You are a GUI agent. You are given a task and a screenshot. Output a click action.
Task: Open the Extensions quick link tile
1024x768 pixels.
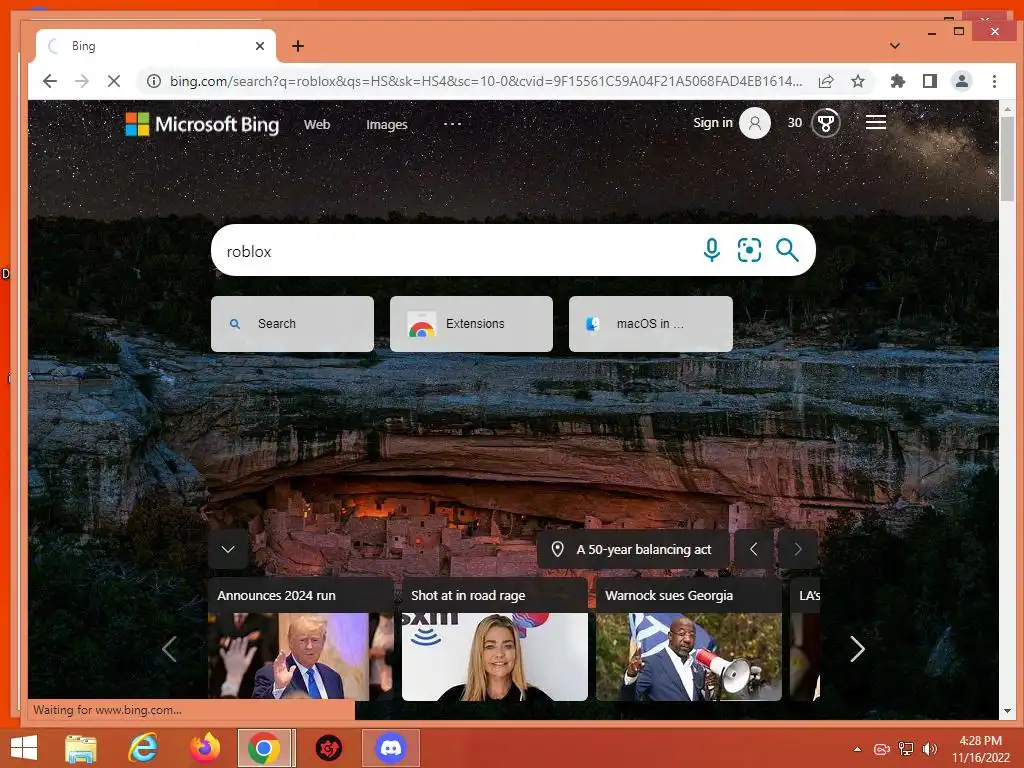(x=472, y=324)
